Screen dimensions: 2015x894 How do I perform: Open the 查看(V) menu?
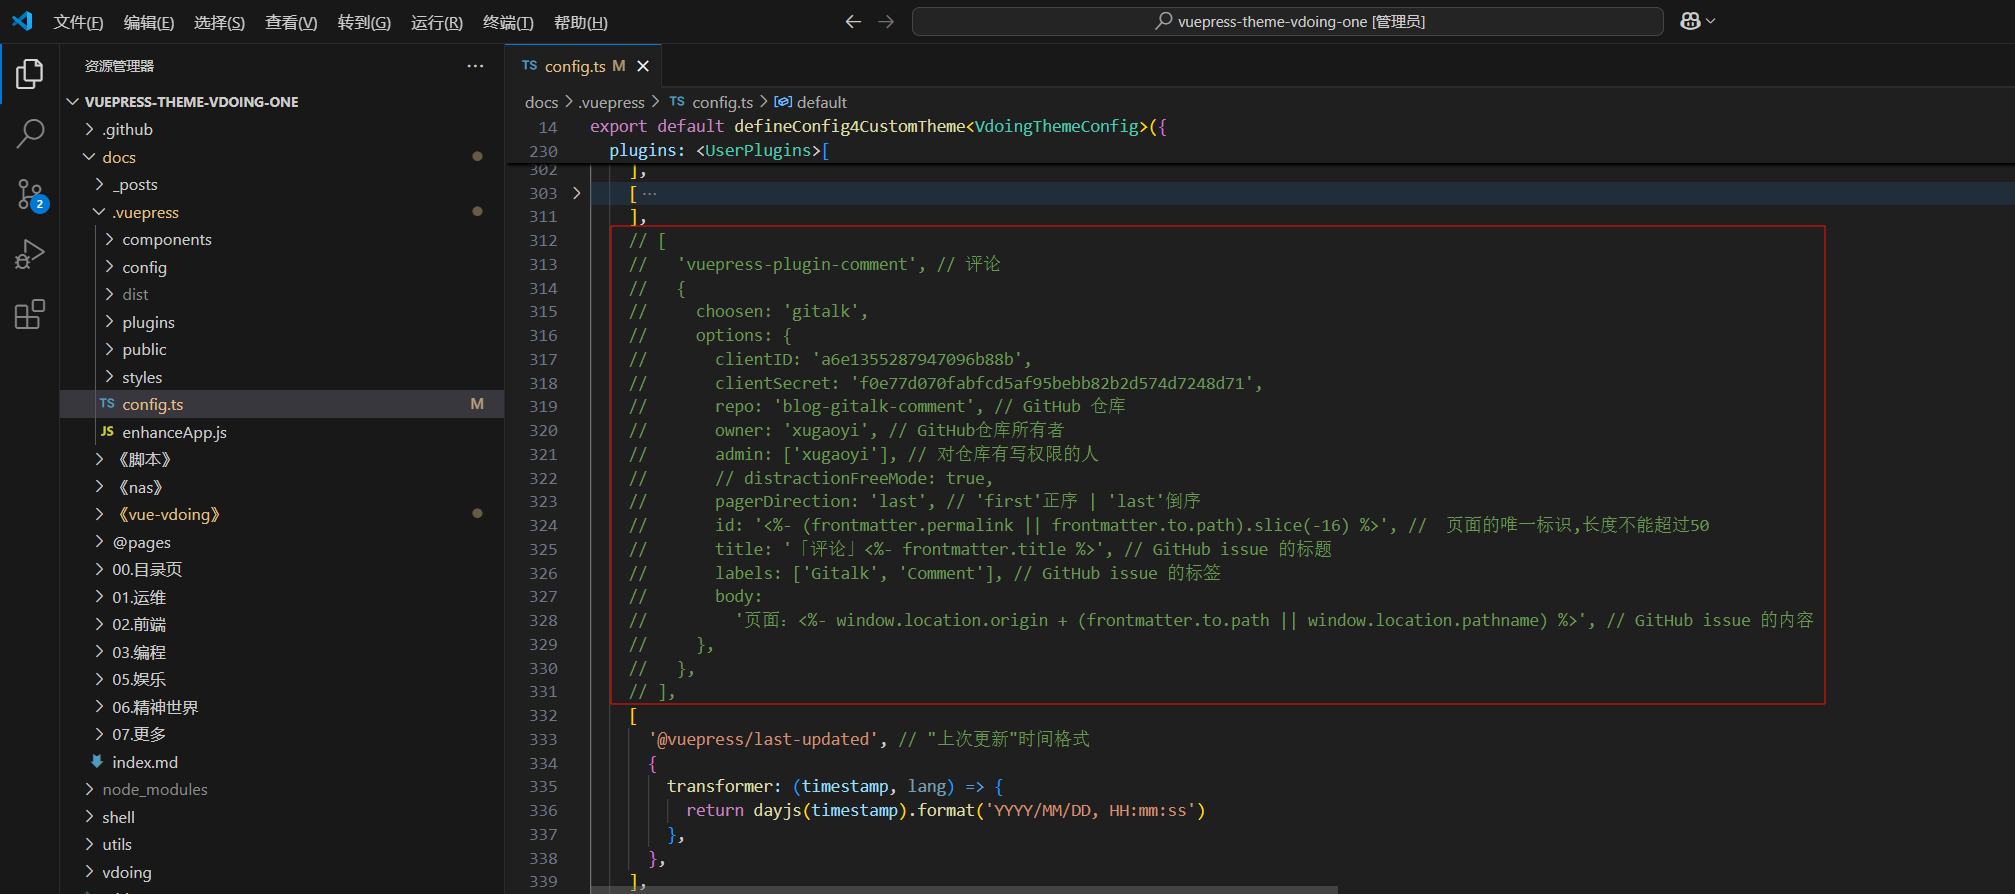(x=291, y=22)
